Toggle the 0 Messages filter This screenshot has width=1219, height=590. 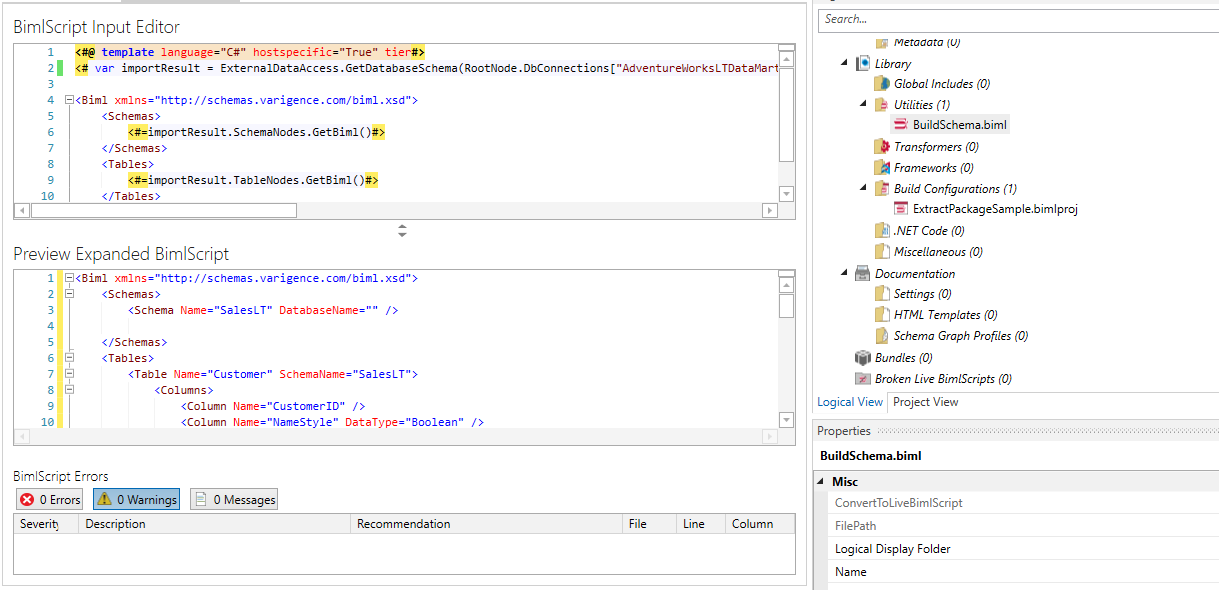pos(234,499)
